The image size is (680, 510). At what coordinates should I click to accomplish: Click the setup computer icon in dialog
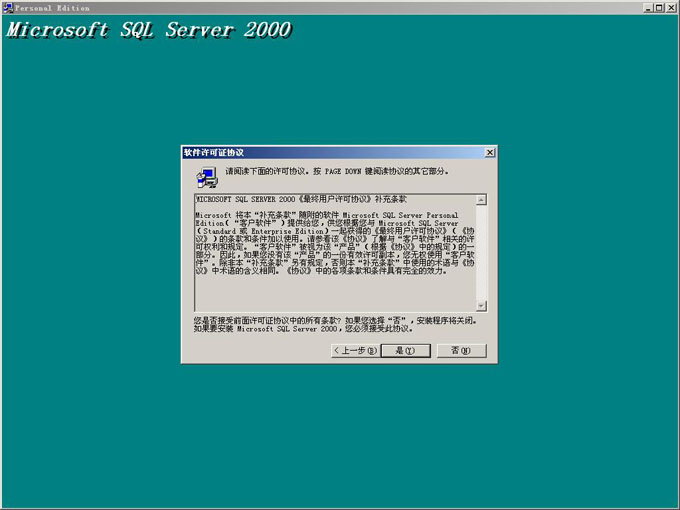[207, 177]
